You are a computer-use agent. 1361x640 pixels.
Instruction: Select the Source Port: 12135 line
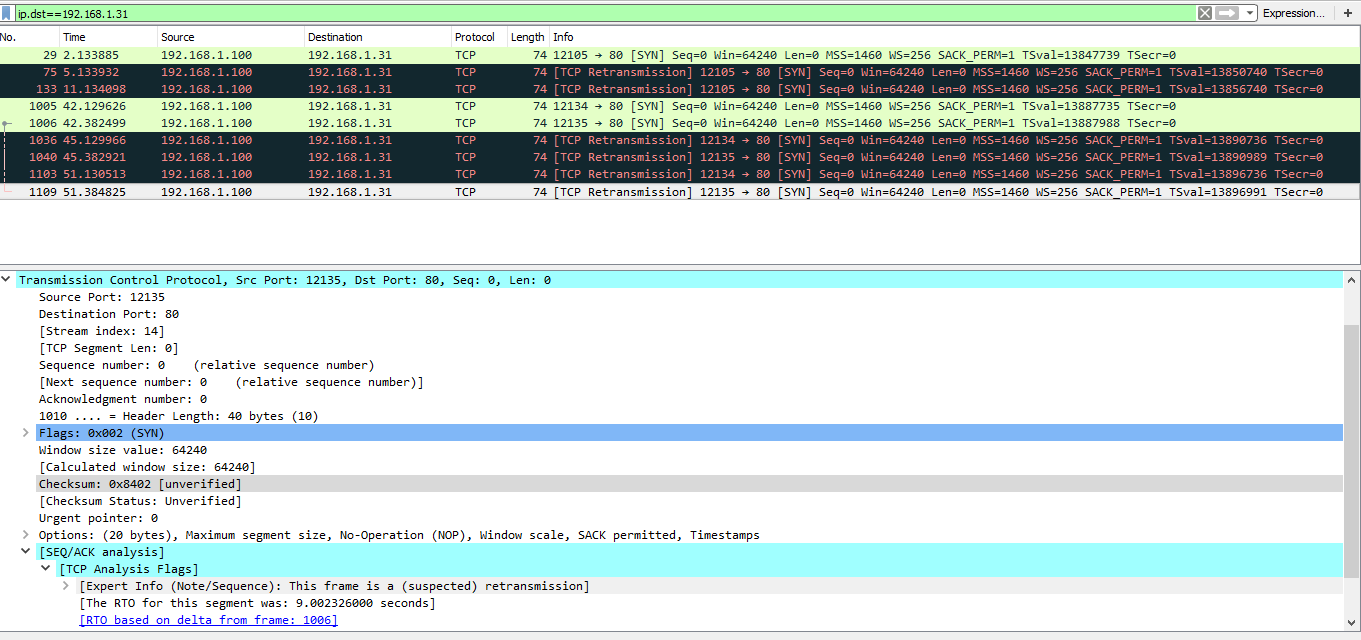pos(102,297)
